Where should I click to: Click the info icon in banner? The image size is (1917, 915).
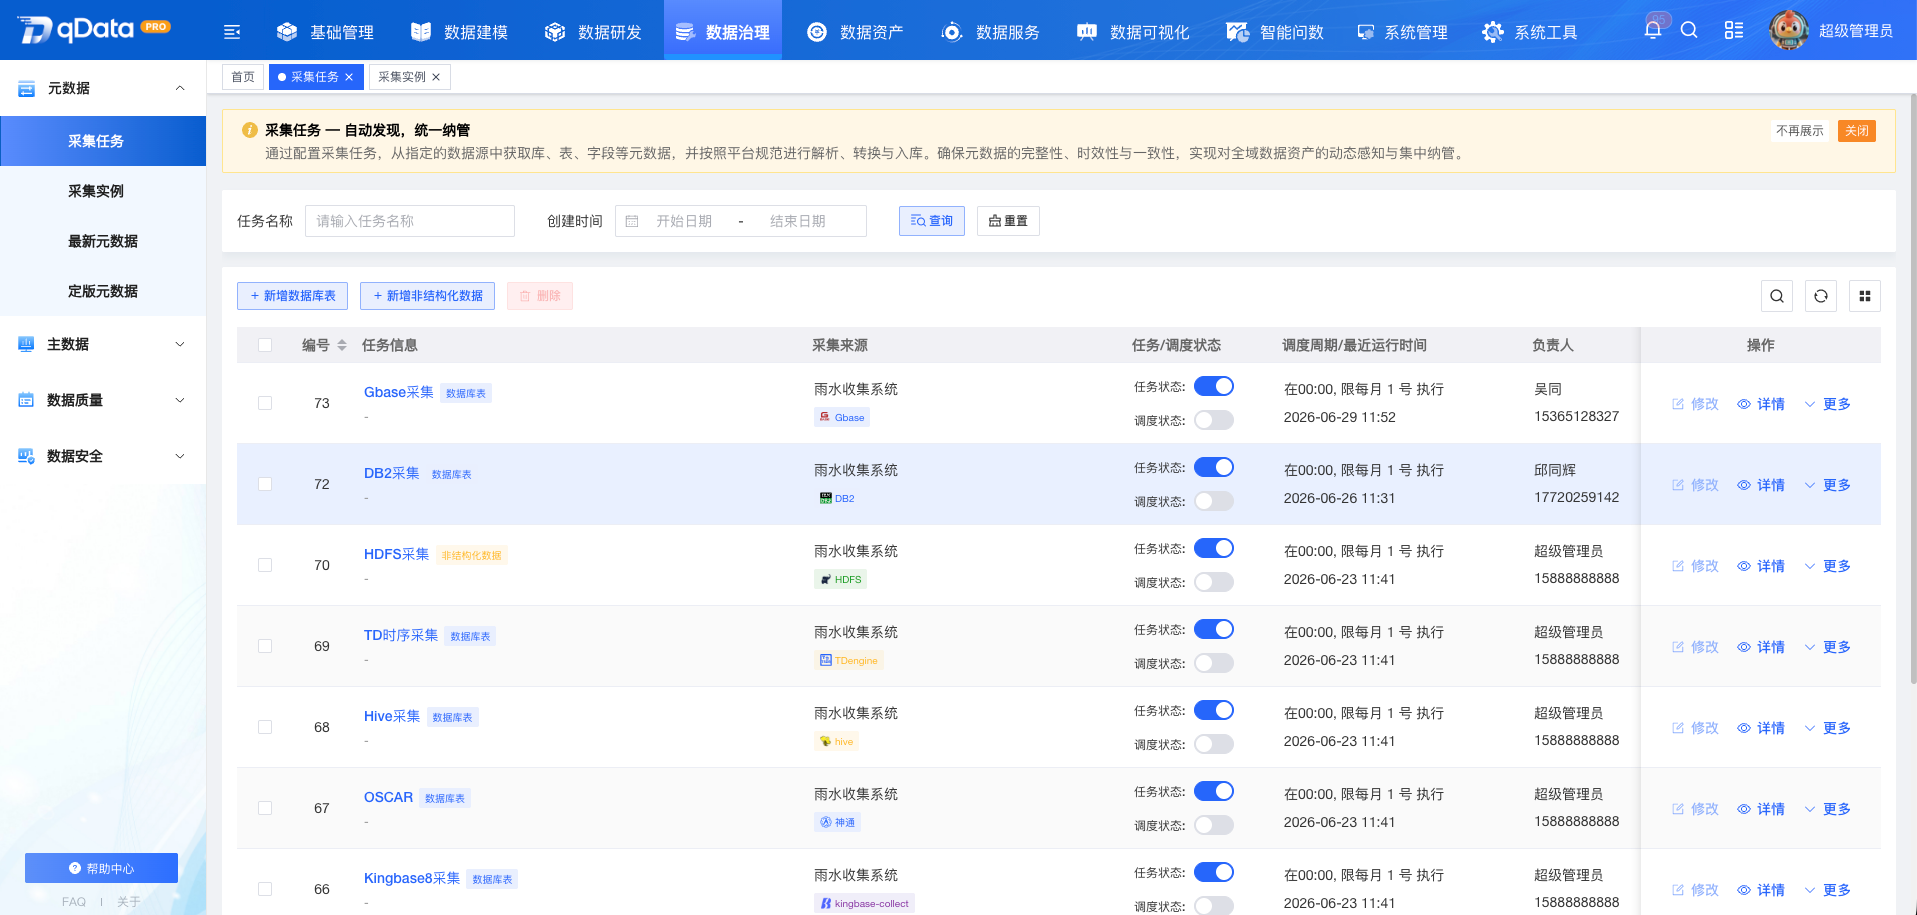(x=250, y=130)
